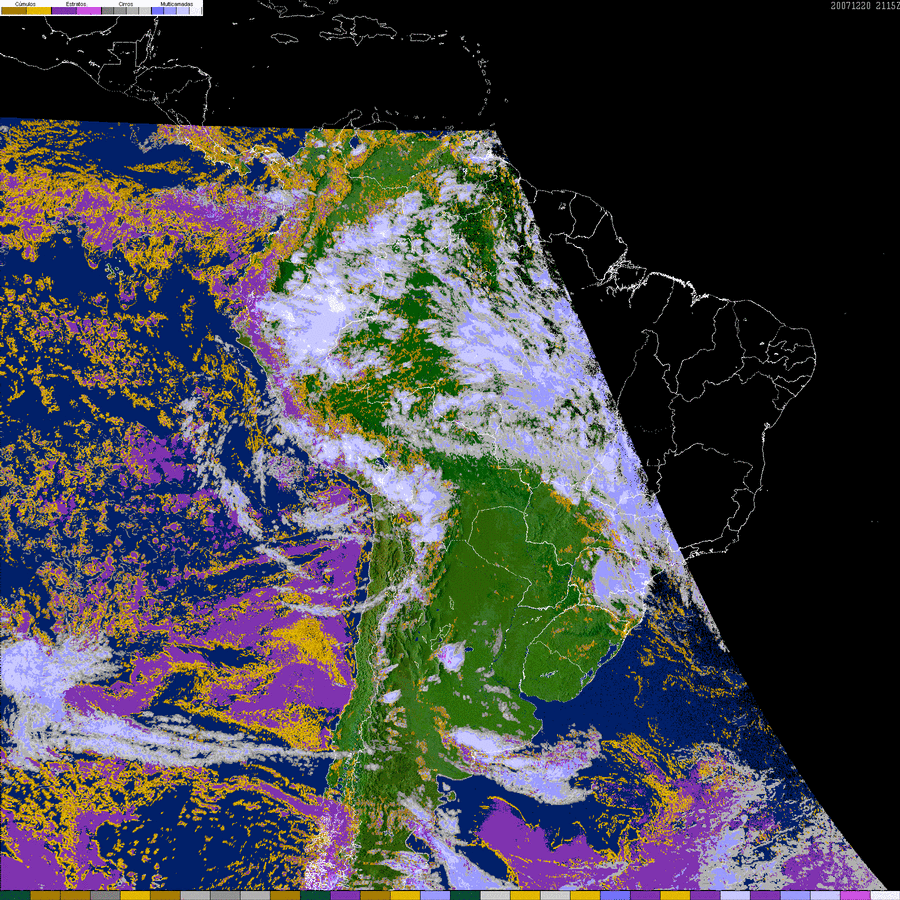Image resolution: width=900 pixels, height=900 pixels.
Task: Click the darkest grey Cirros legend swatch
Action: click(x=107, y=10)
